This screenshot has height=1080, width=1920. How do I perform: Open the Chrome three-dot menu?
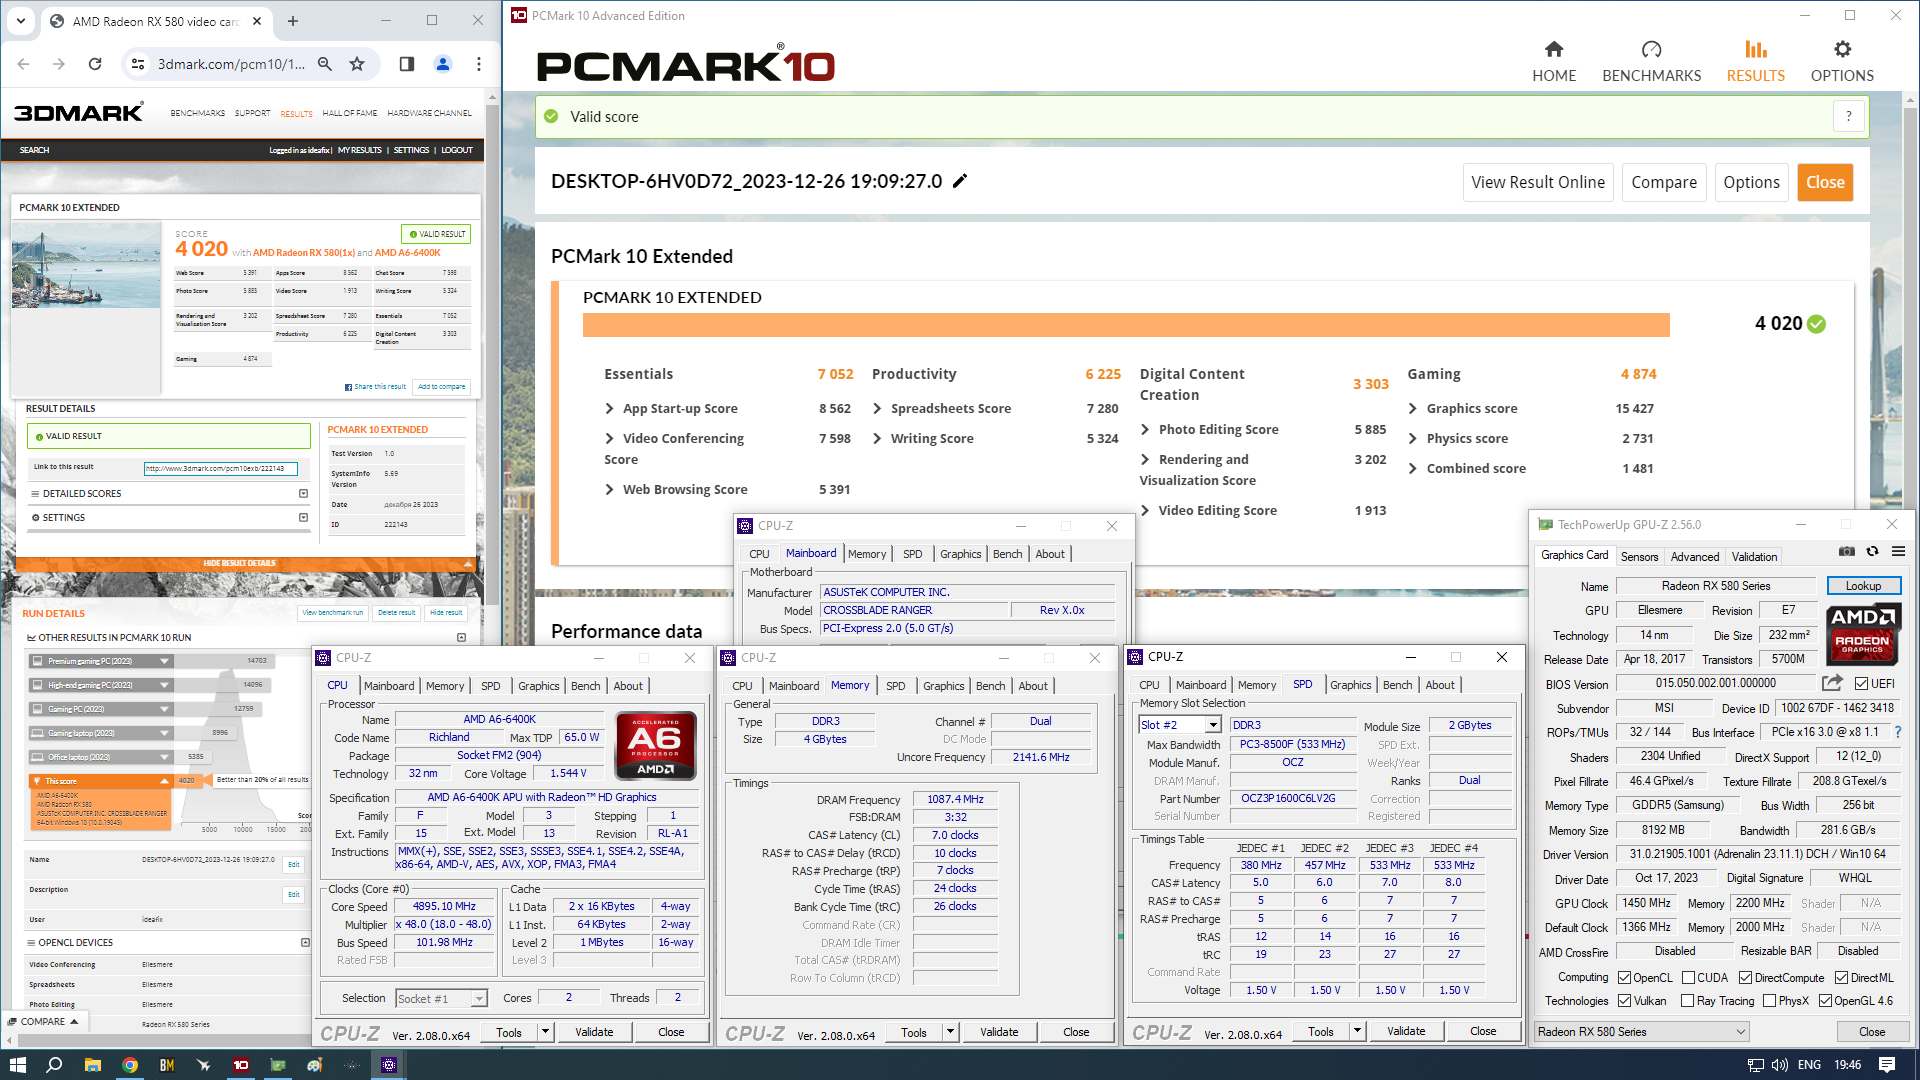(x=479, y=64)
